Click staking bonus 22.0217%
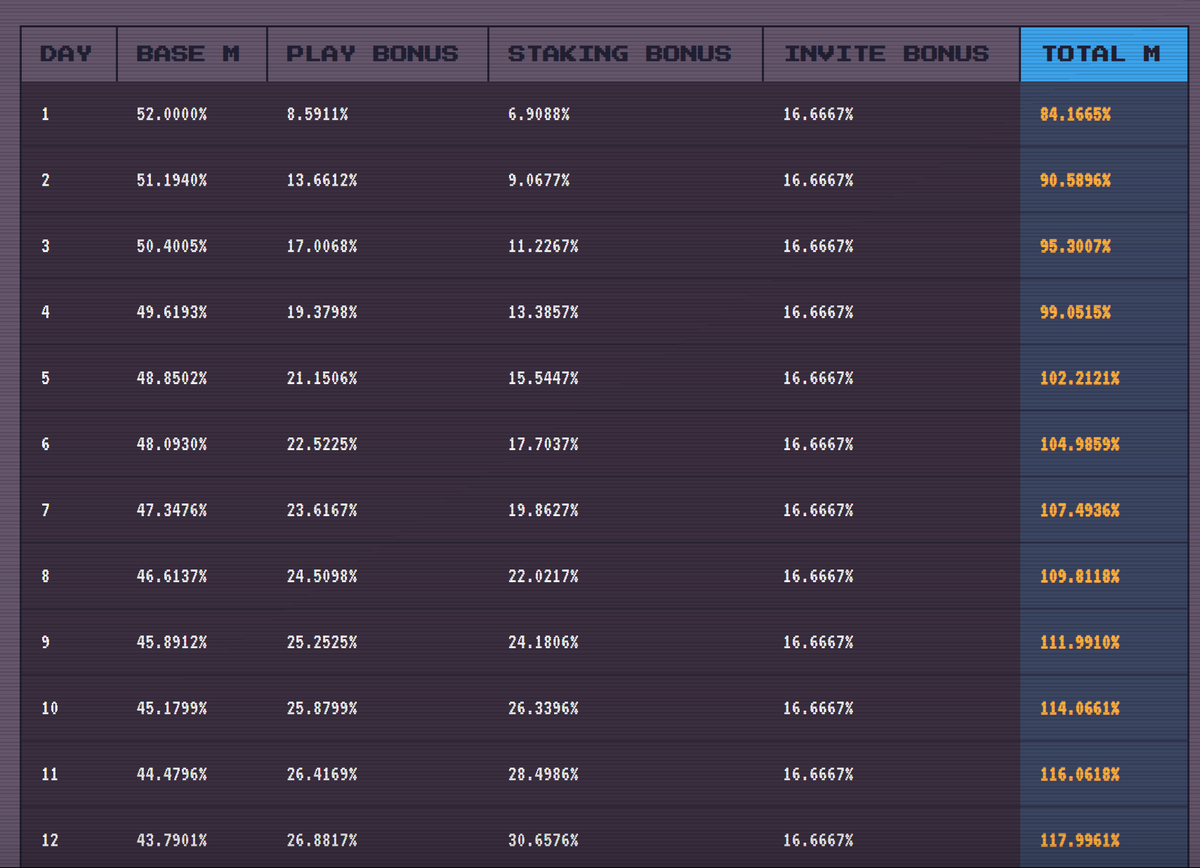The image size is (1200, 868). (543, 577)
